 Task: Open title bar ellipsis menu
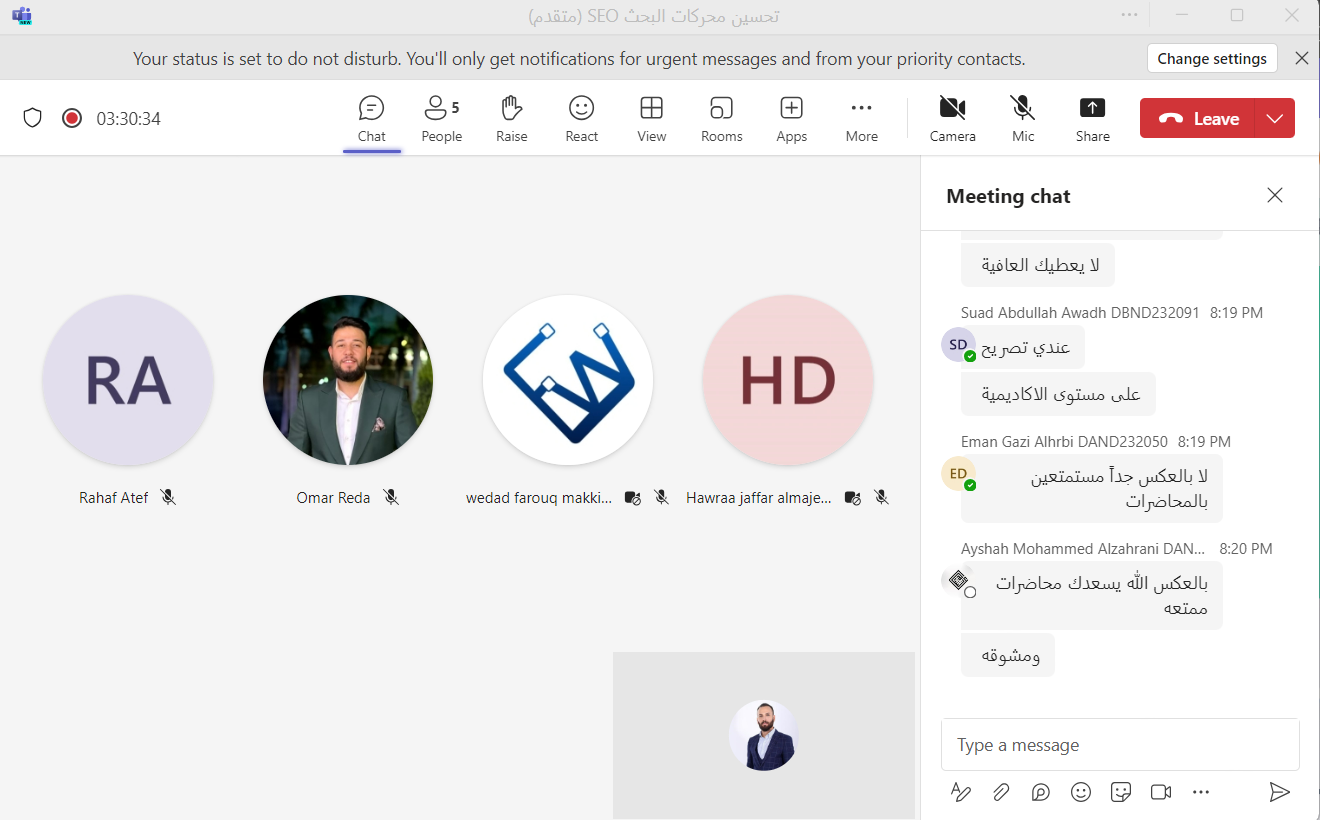tap(1130, 15)
